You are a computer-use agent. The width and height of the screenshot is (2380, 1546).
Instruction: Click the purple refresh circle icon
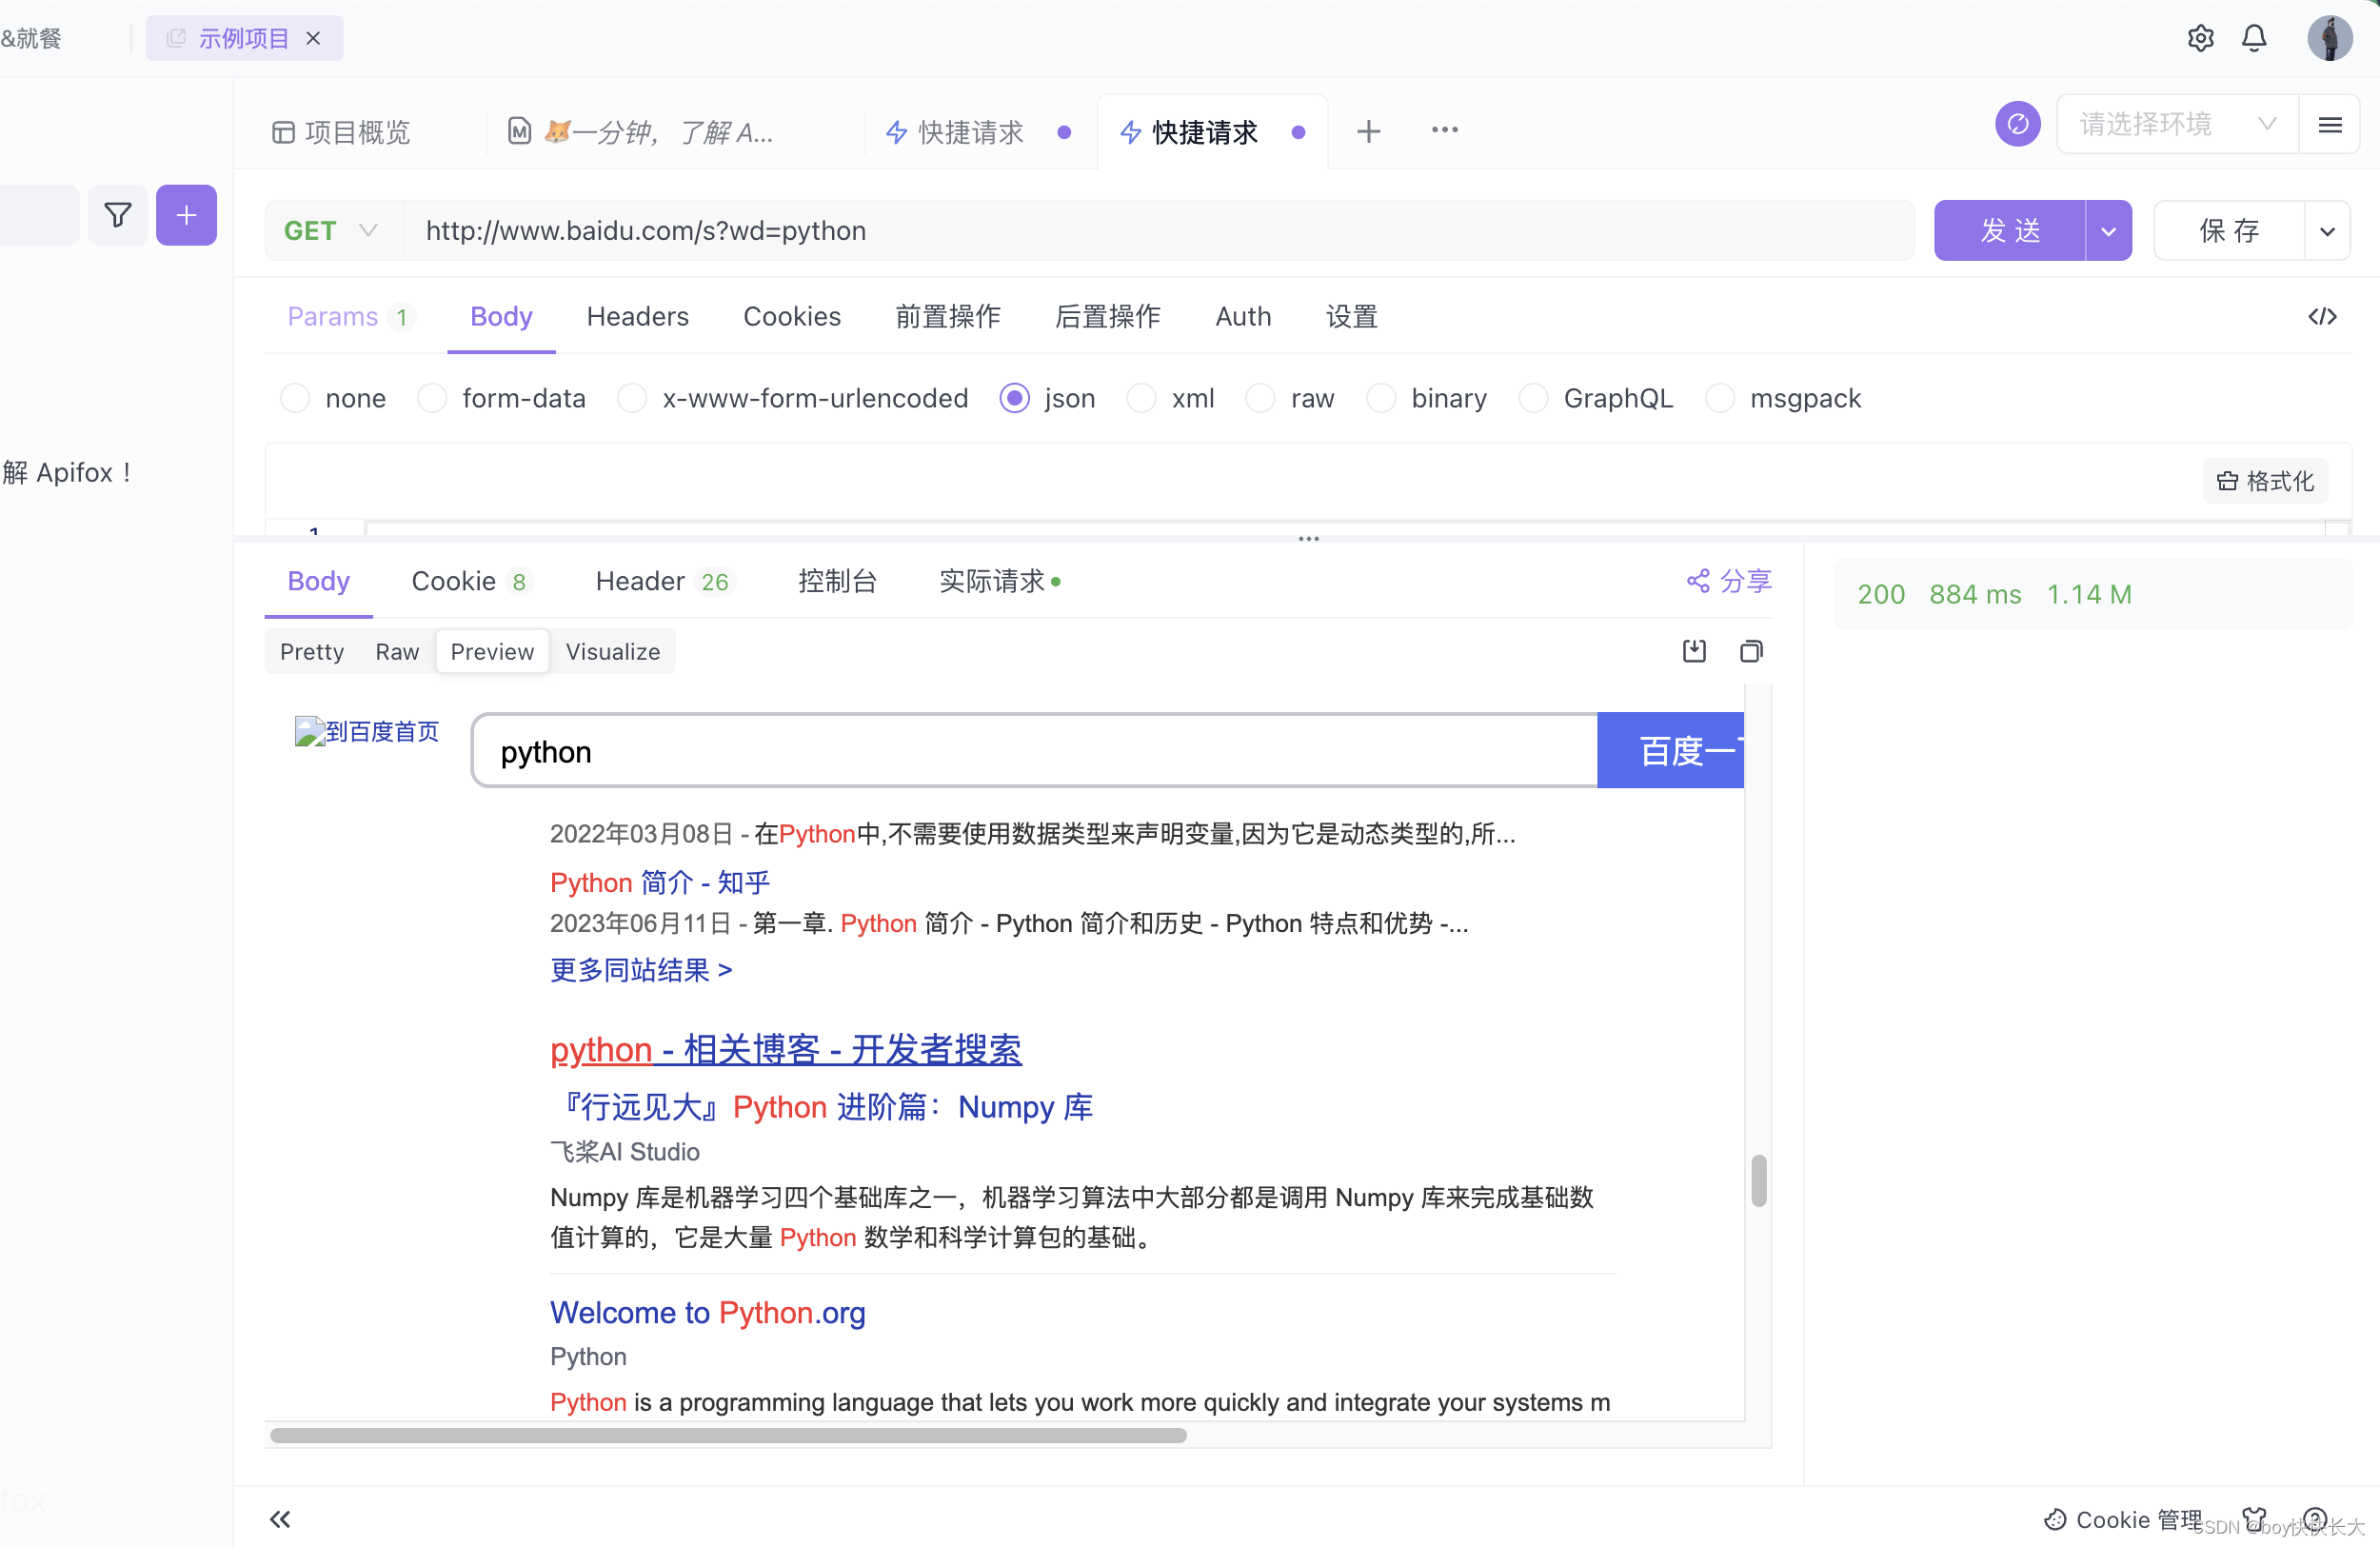(2017, 124)
